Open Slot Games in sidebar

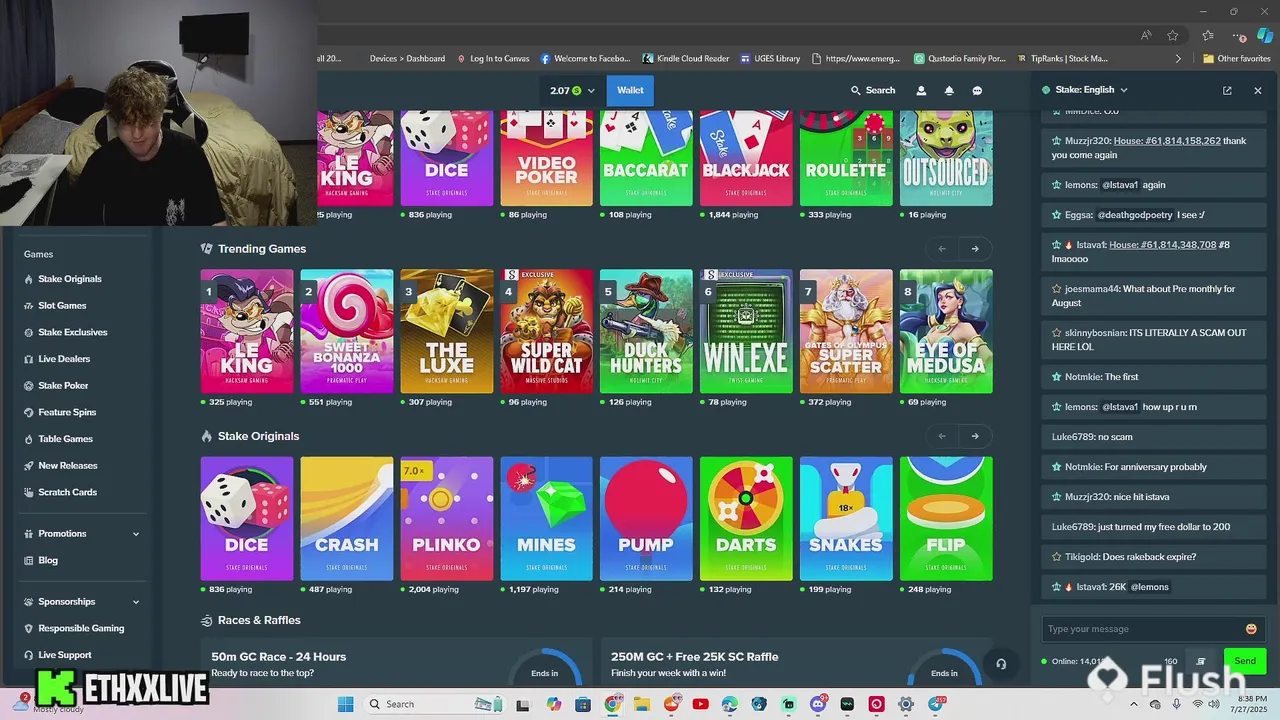coord(62,306)
